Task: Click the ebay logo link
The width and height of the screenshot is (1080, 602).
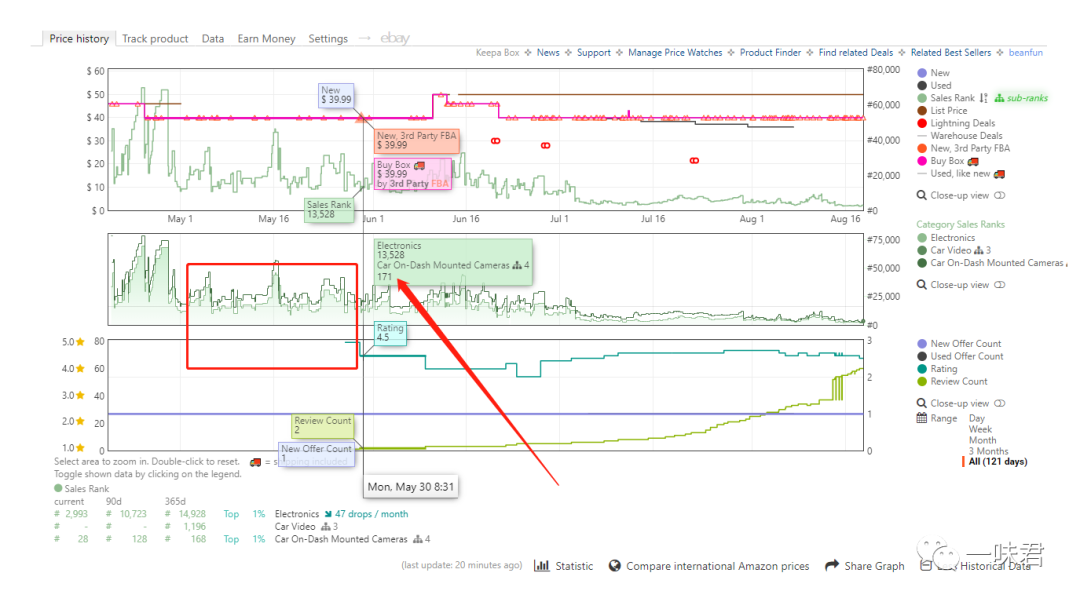Action: (395, 39)
